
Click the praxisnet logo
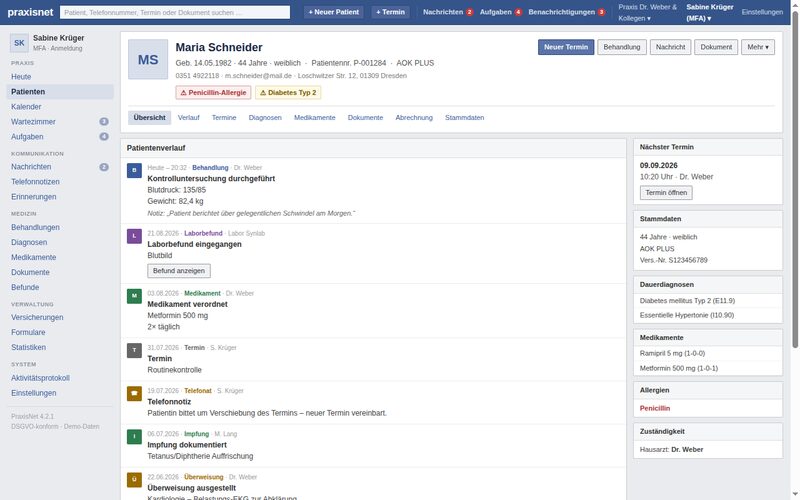pyautogui.click(x=31, y=12)
